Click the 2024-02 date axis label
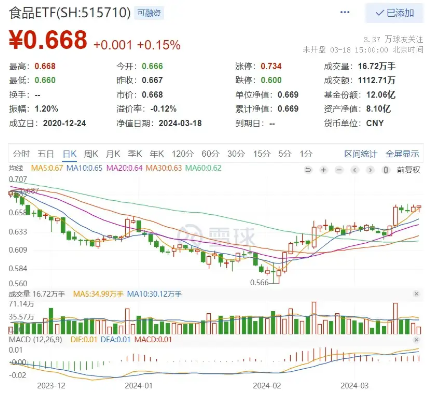The image size is (429, 397). point(267,386)
